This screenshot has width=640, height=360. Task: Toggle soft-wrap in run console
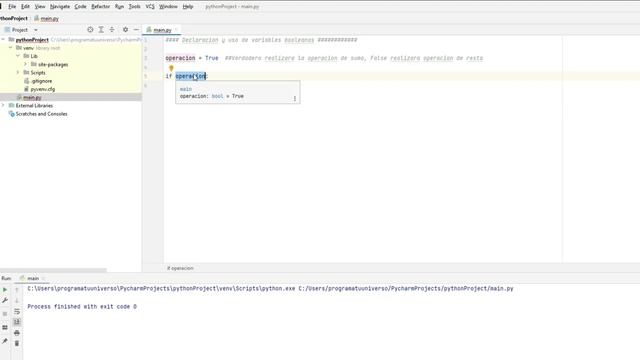tap(17, 311)
